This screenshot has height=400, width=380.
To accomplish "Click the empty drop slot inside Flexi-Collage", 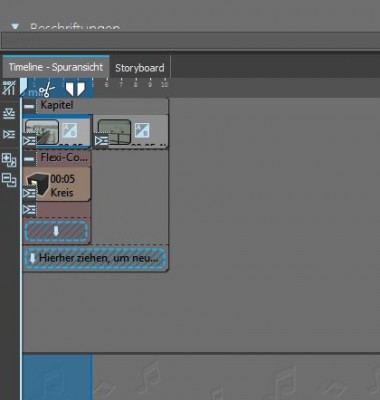I will (x=56, y=231).
